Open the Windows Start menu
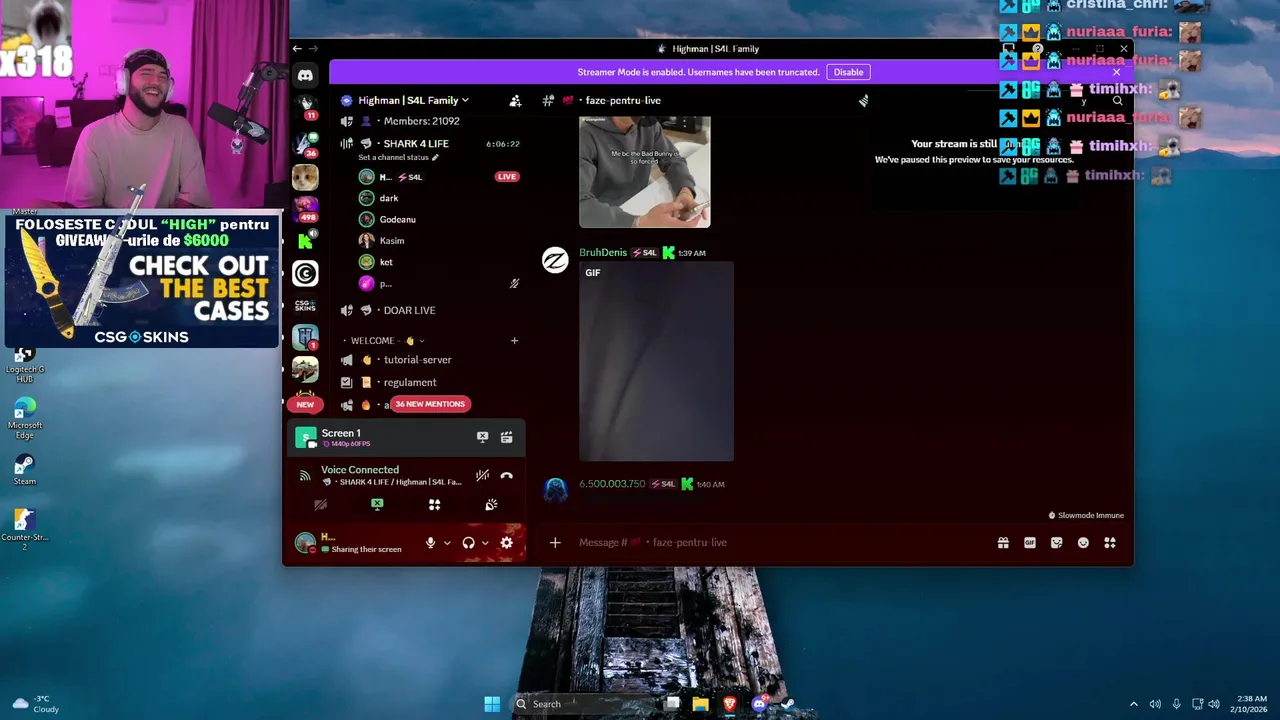This screenshot has height=720, width=1280. point(492,704)
